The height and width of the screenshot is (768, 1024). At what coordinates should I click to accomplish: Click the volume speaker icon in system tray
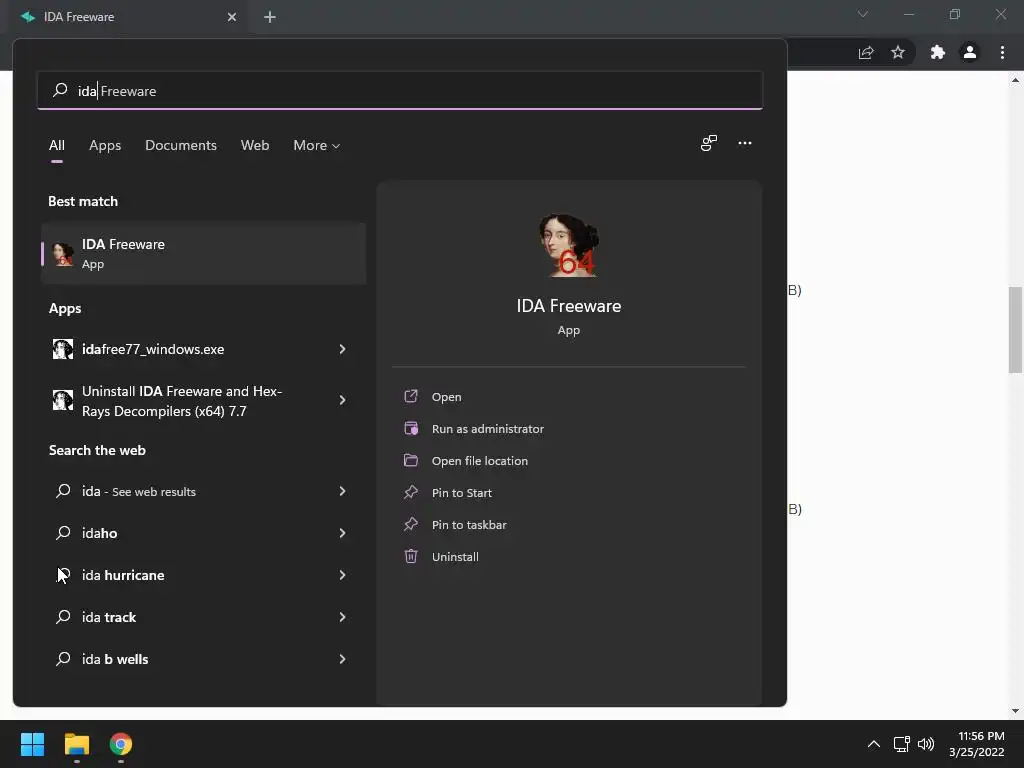click(x=926, y=744)
